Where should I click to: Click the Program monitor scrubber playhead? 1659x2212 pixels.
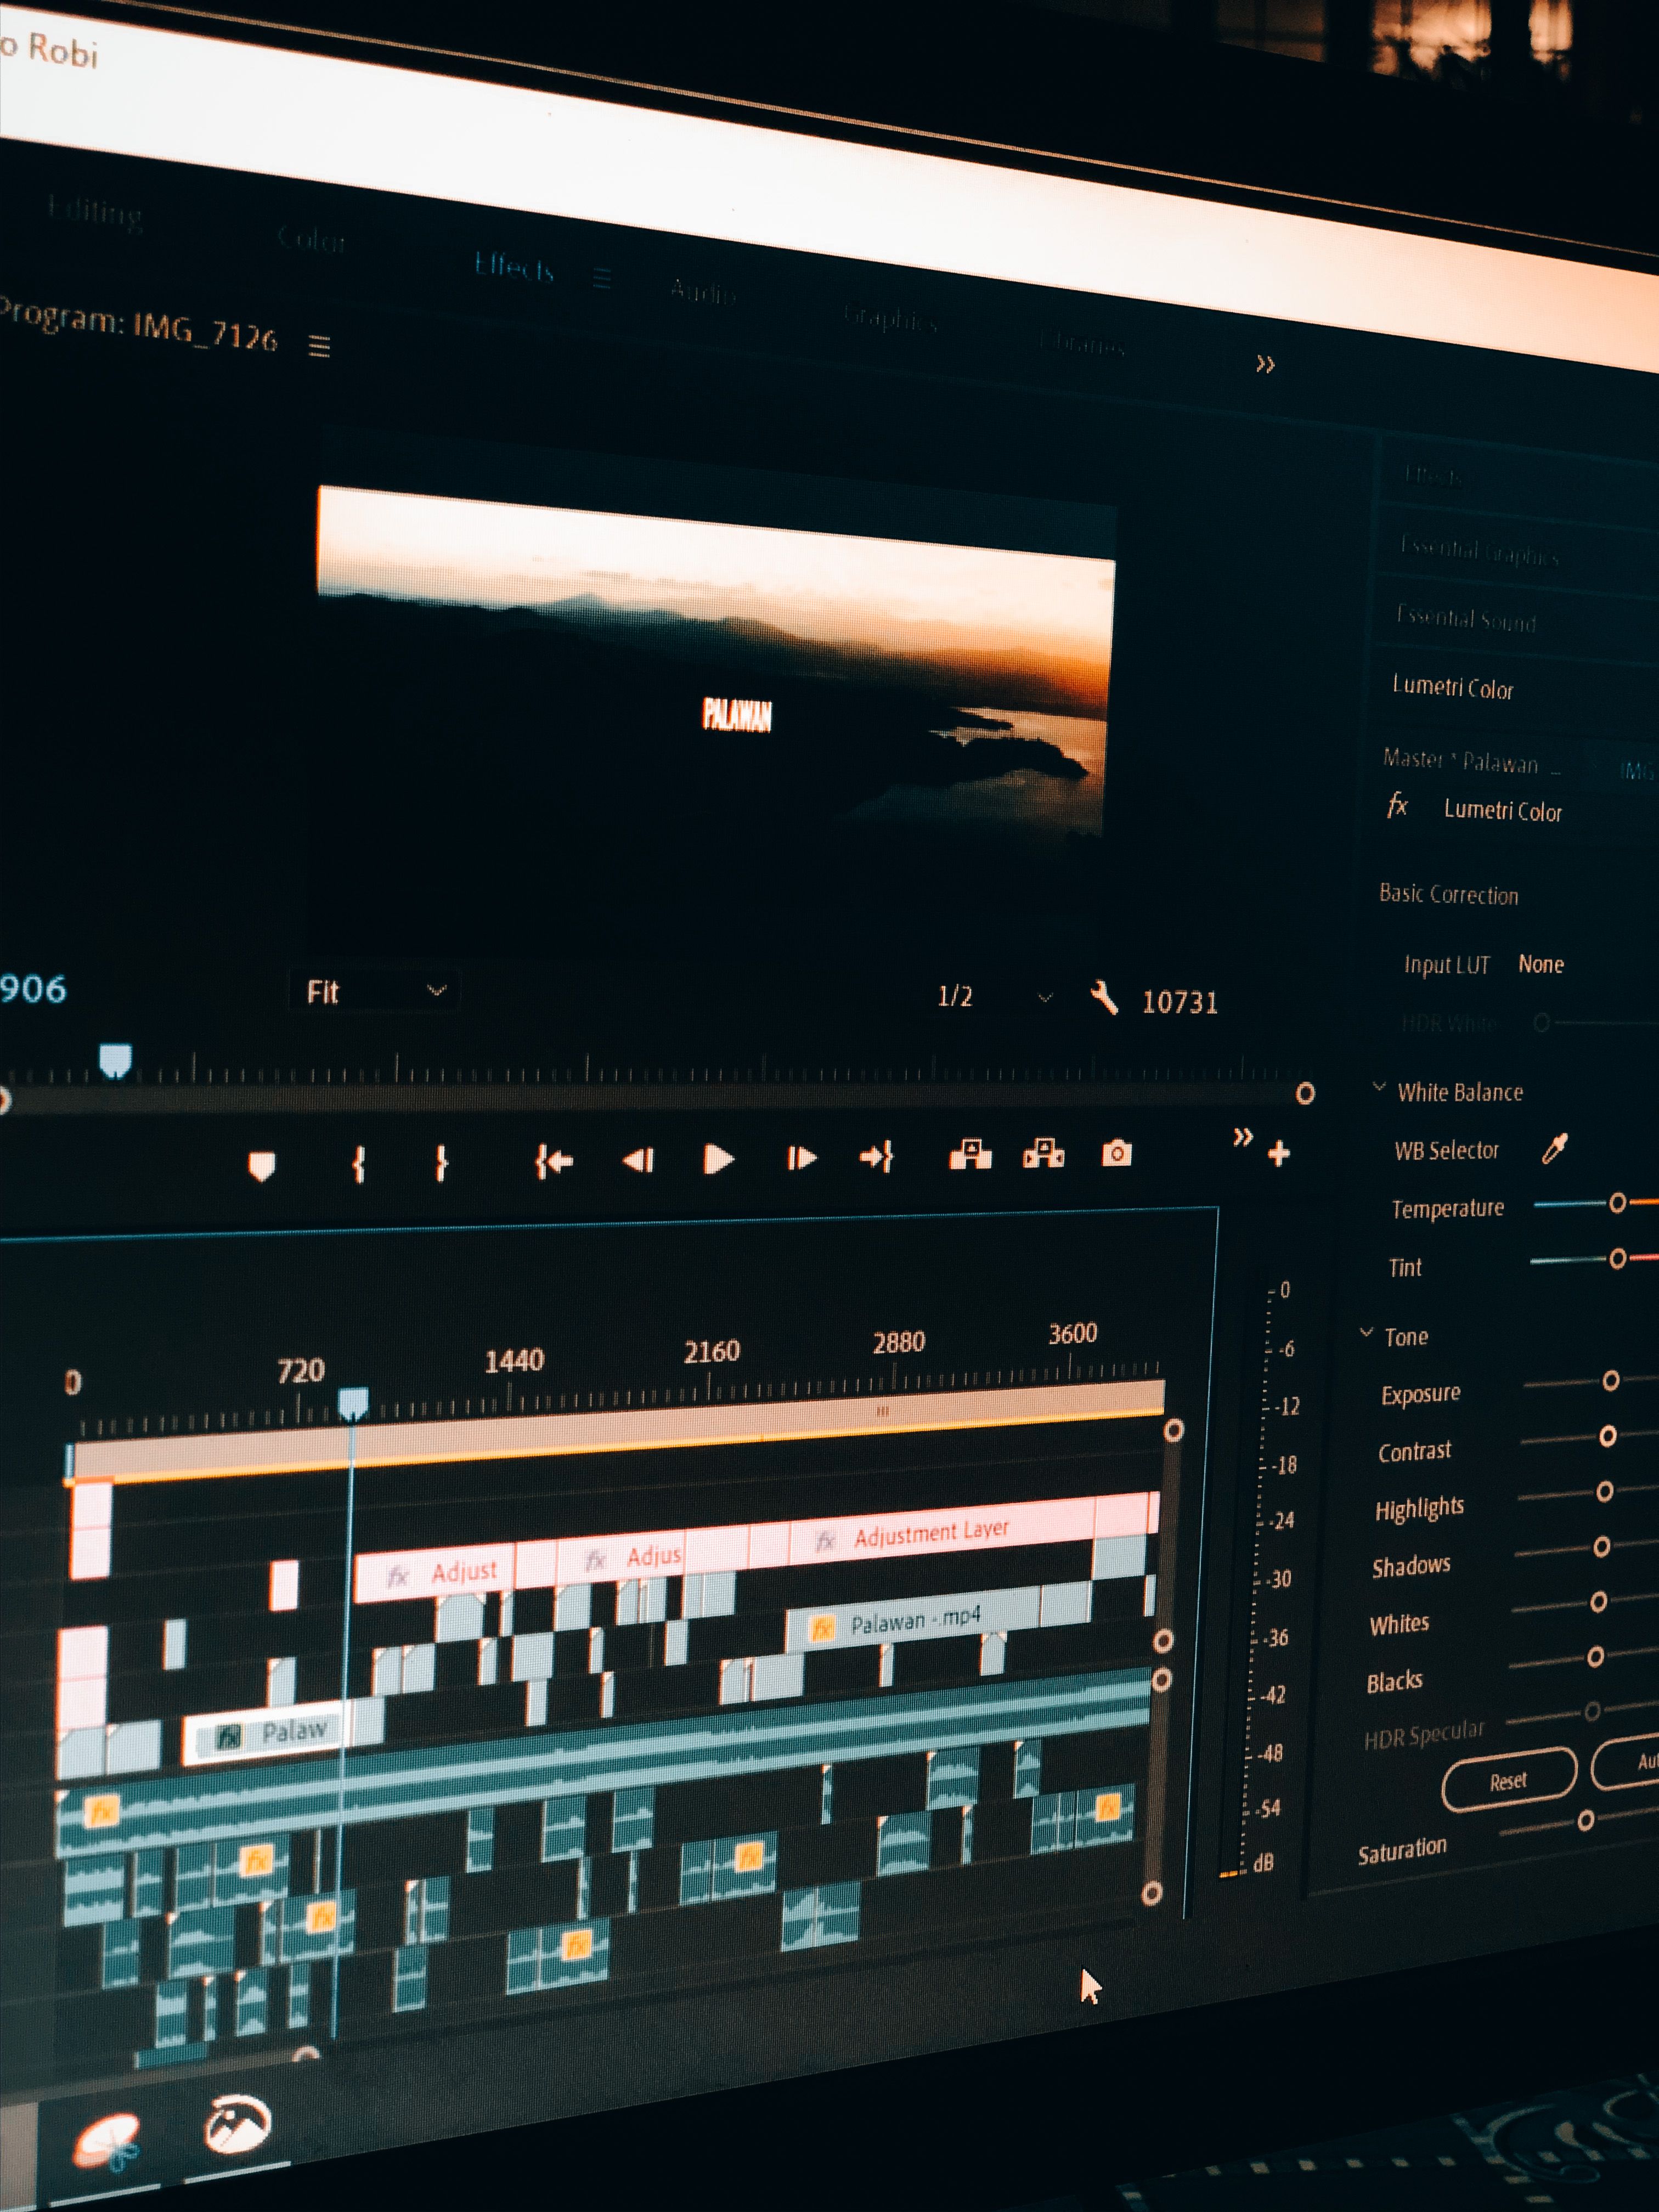coord(115,1060)
